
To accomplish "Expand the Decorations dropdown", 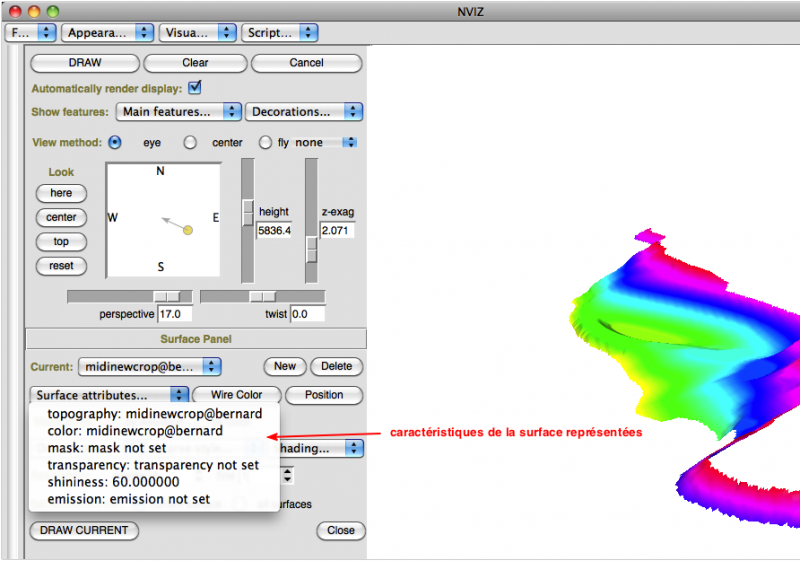I will (x=304, y=112).
